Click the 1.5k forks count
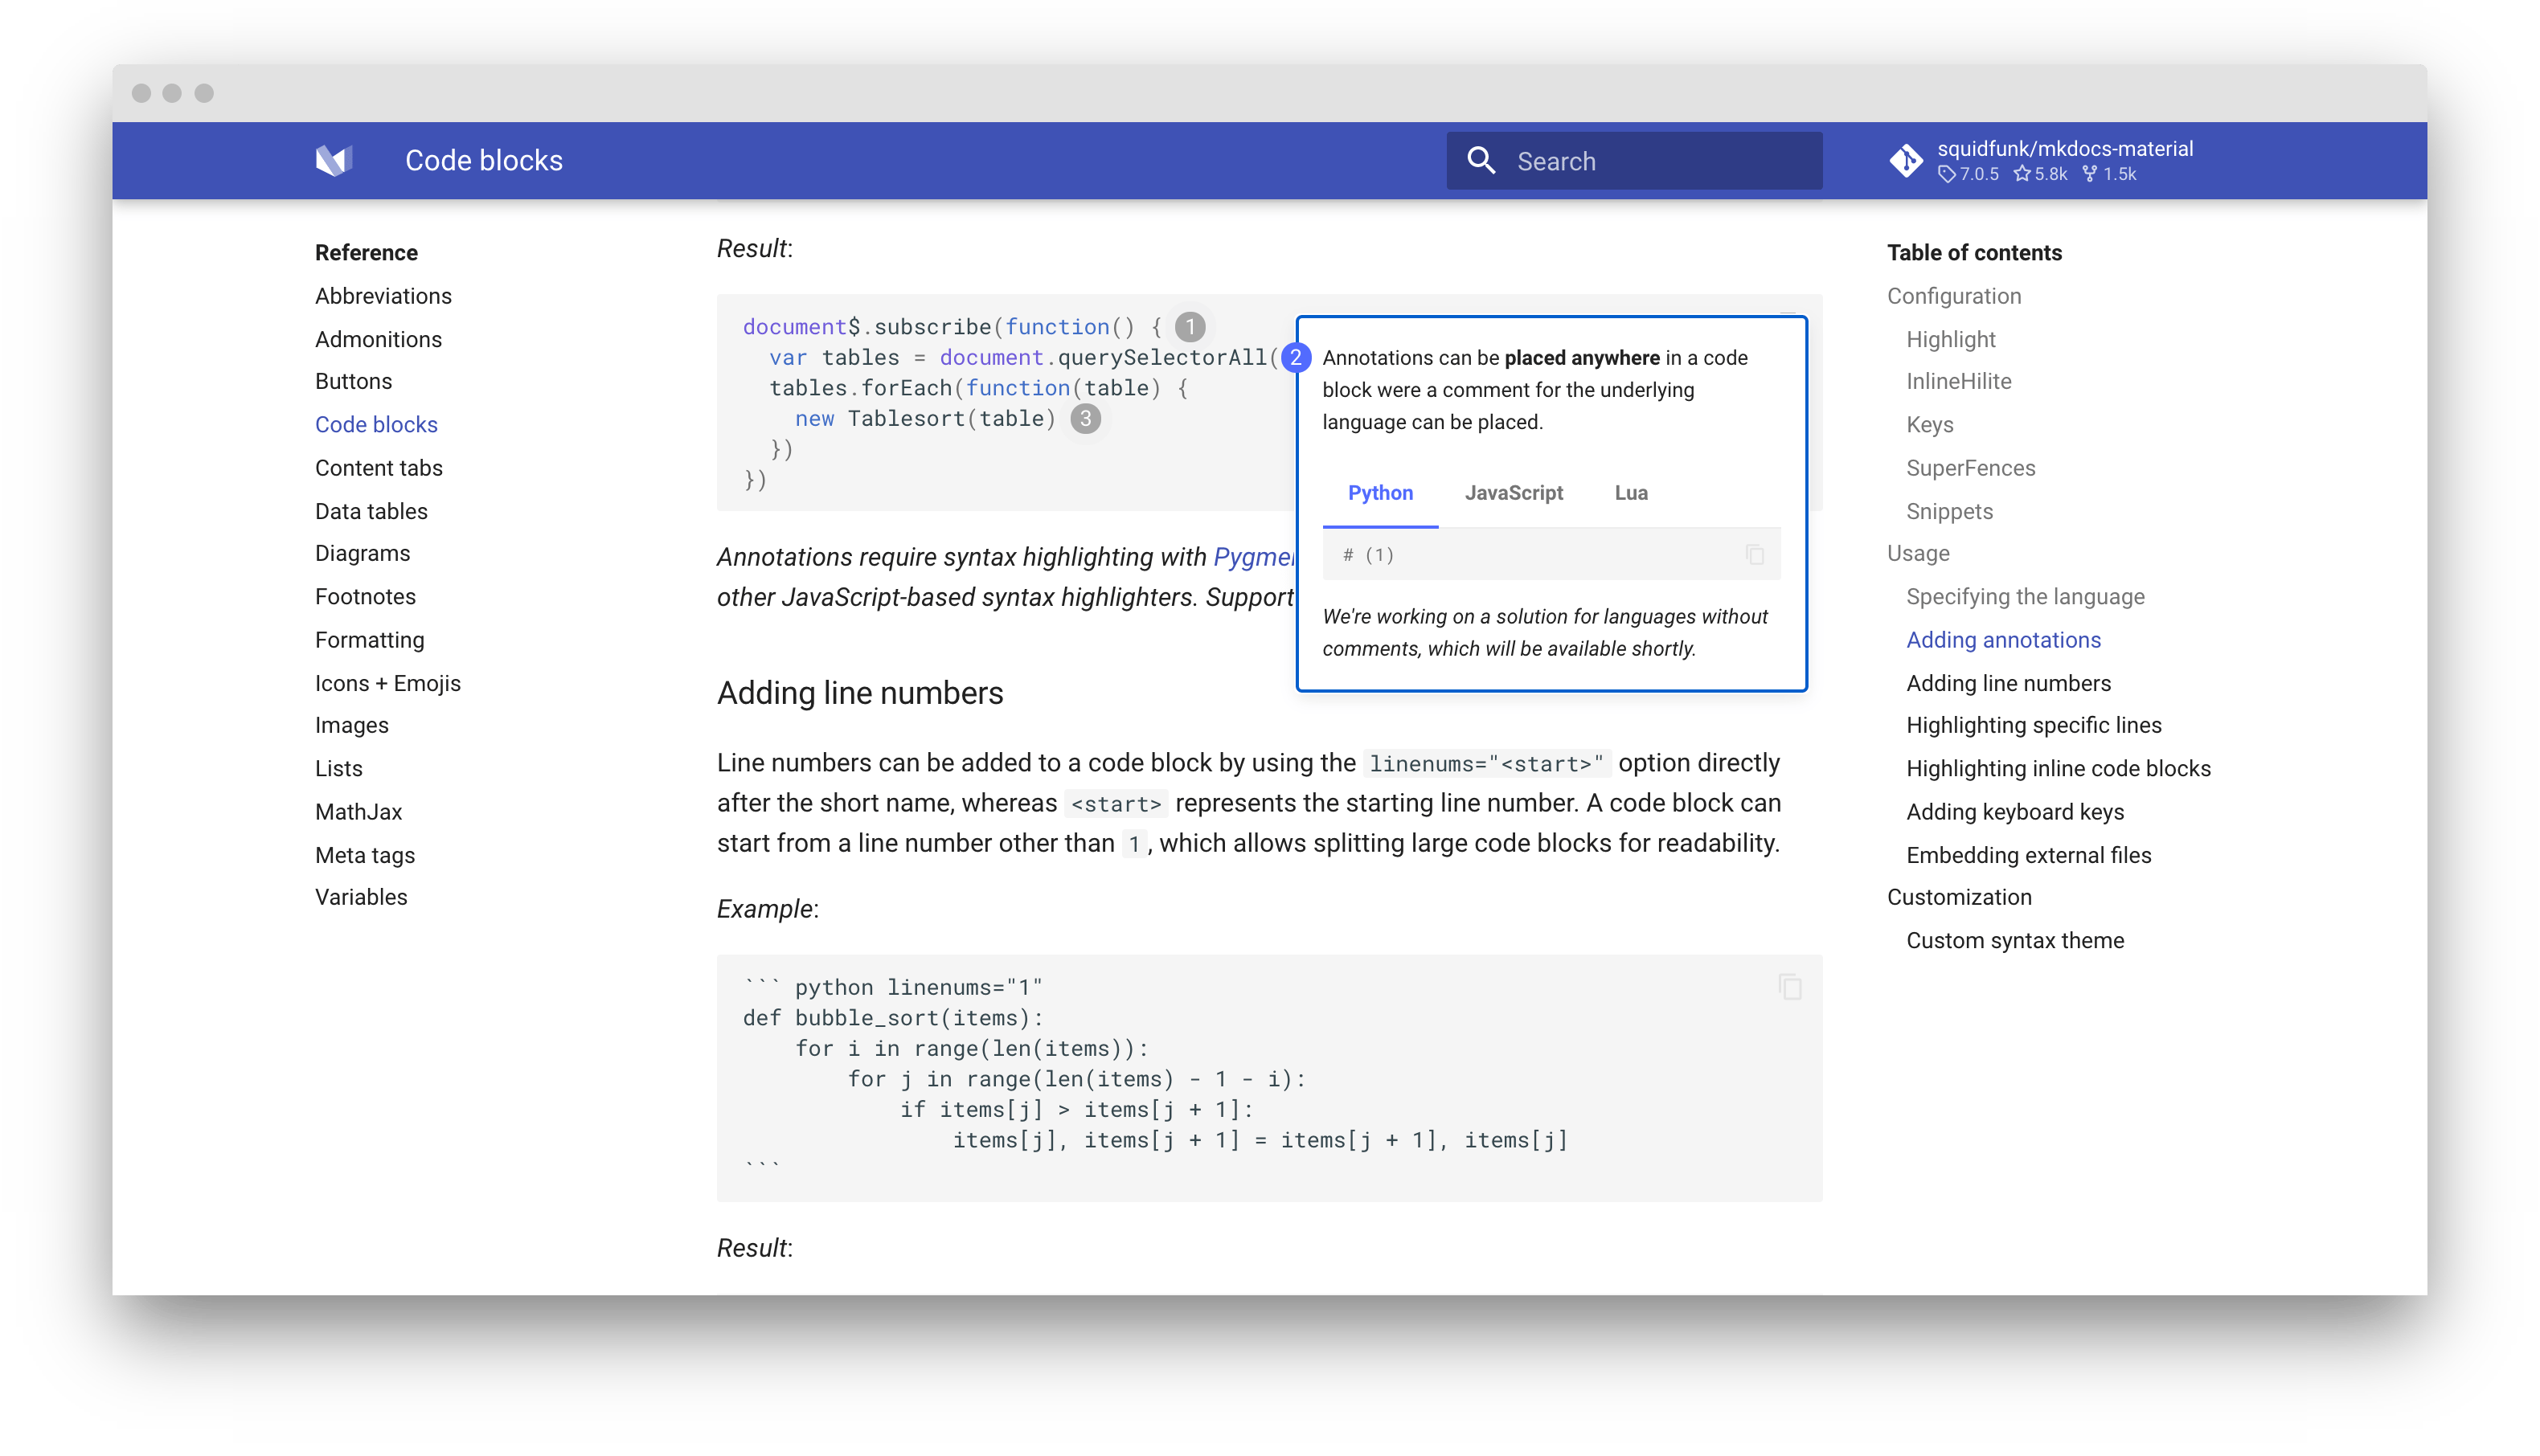The height and width of the screenshot is (1456, 2540). tap(2109, 174)
